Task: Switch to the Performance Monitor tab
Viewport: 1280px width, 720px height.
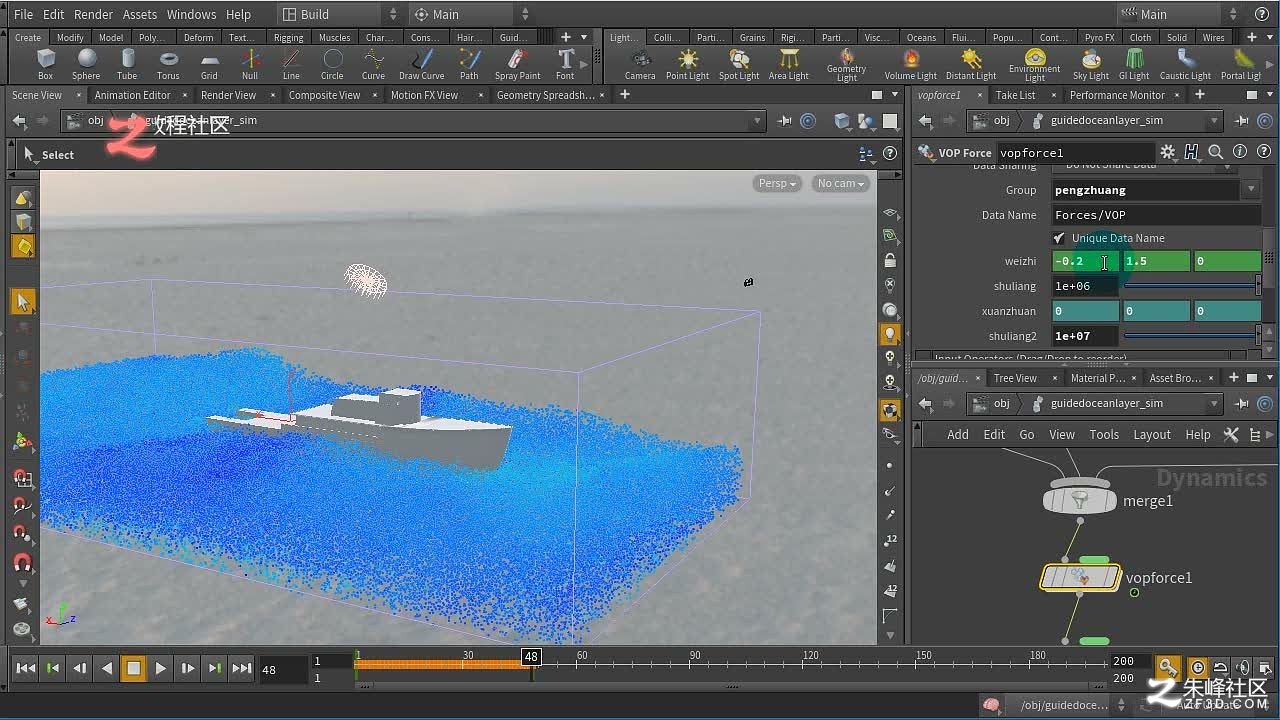Action: point(1117,95)
